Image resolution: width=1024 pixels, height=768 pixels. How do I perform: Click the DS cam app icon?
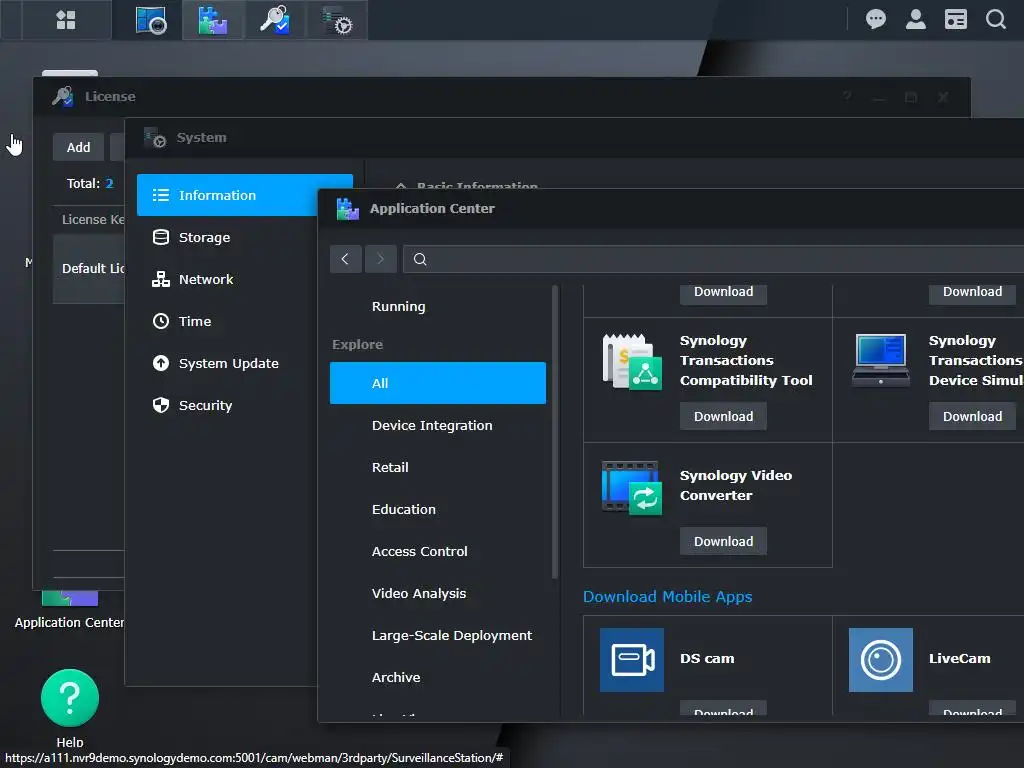[632, 660]
